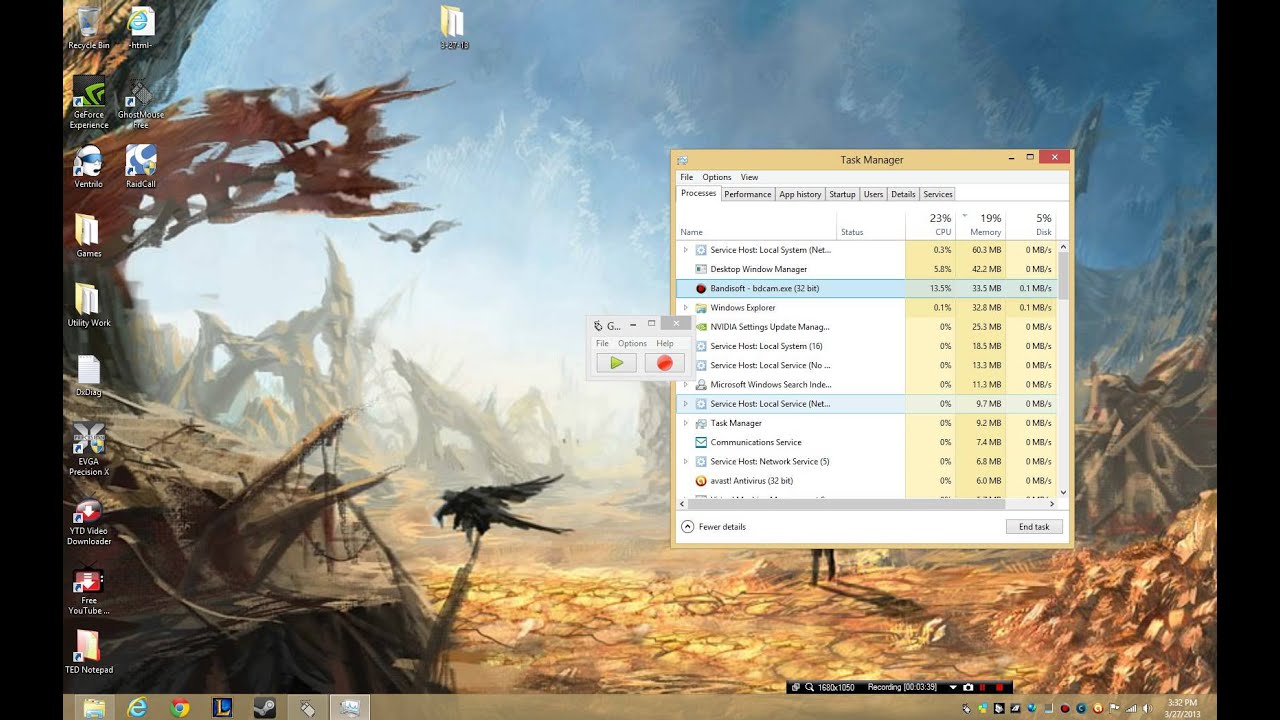This screenshot has height=720, width=1280.
Task: Sort processes by CPU column header
Action: (x=930, y=224)
